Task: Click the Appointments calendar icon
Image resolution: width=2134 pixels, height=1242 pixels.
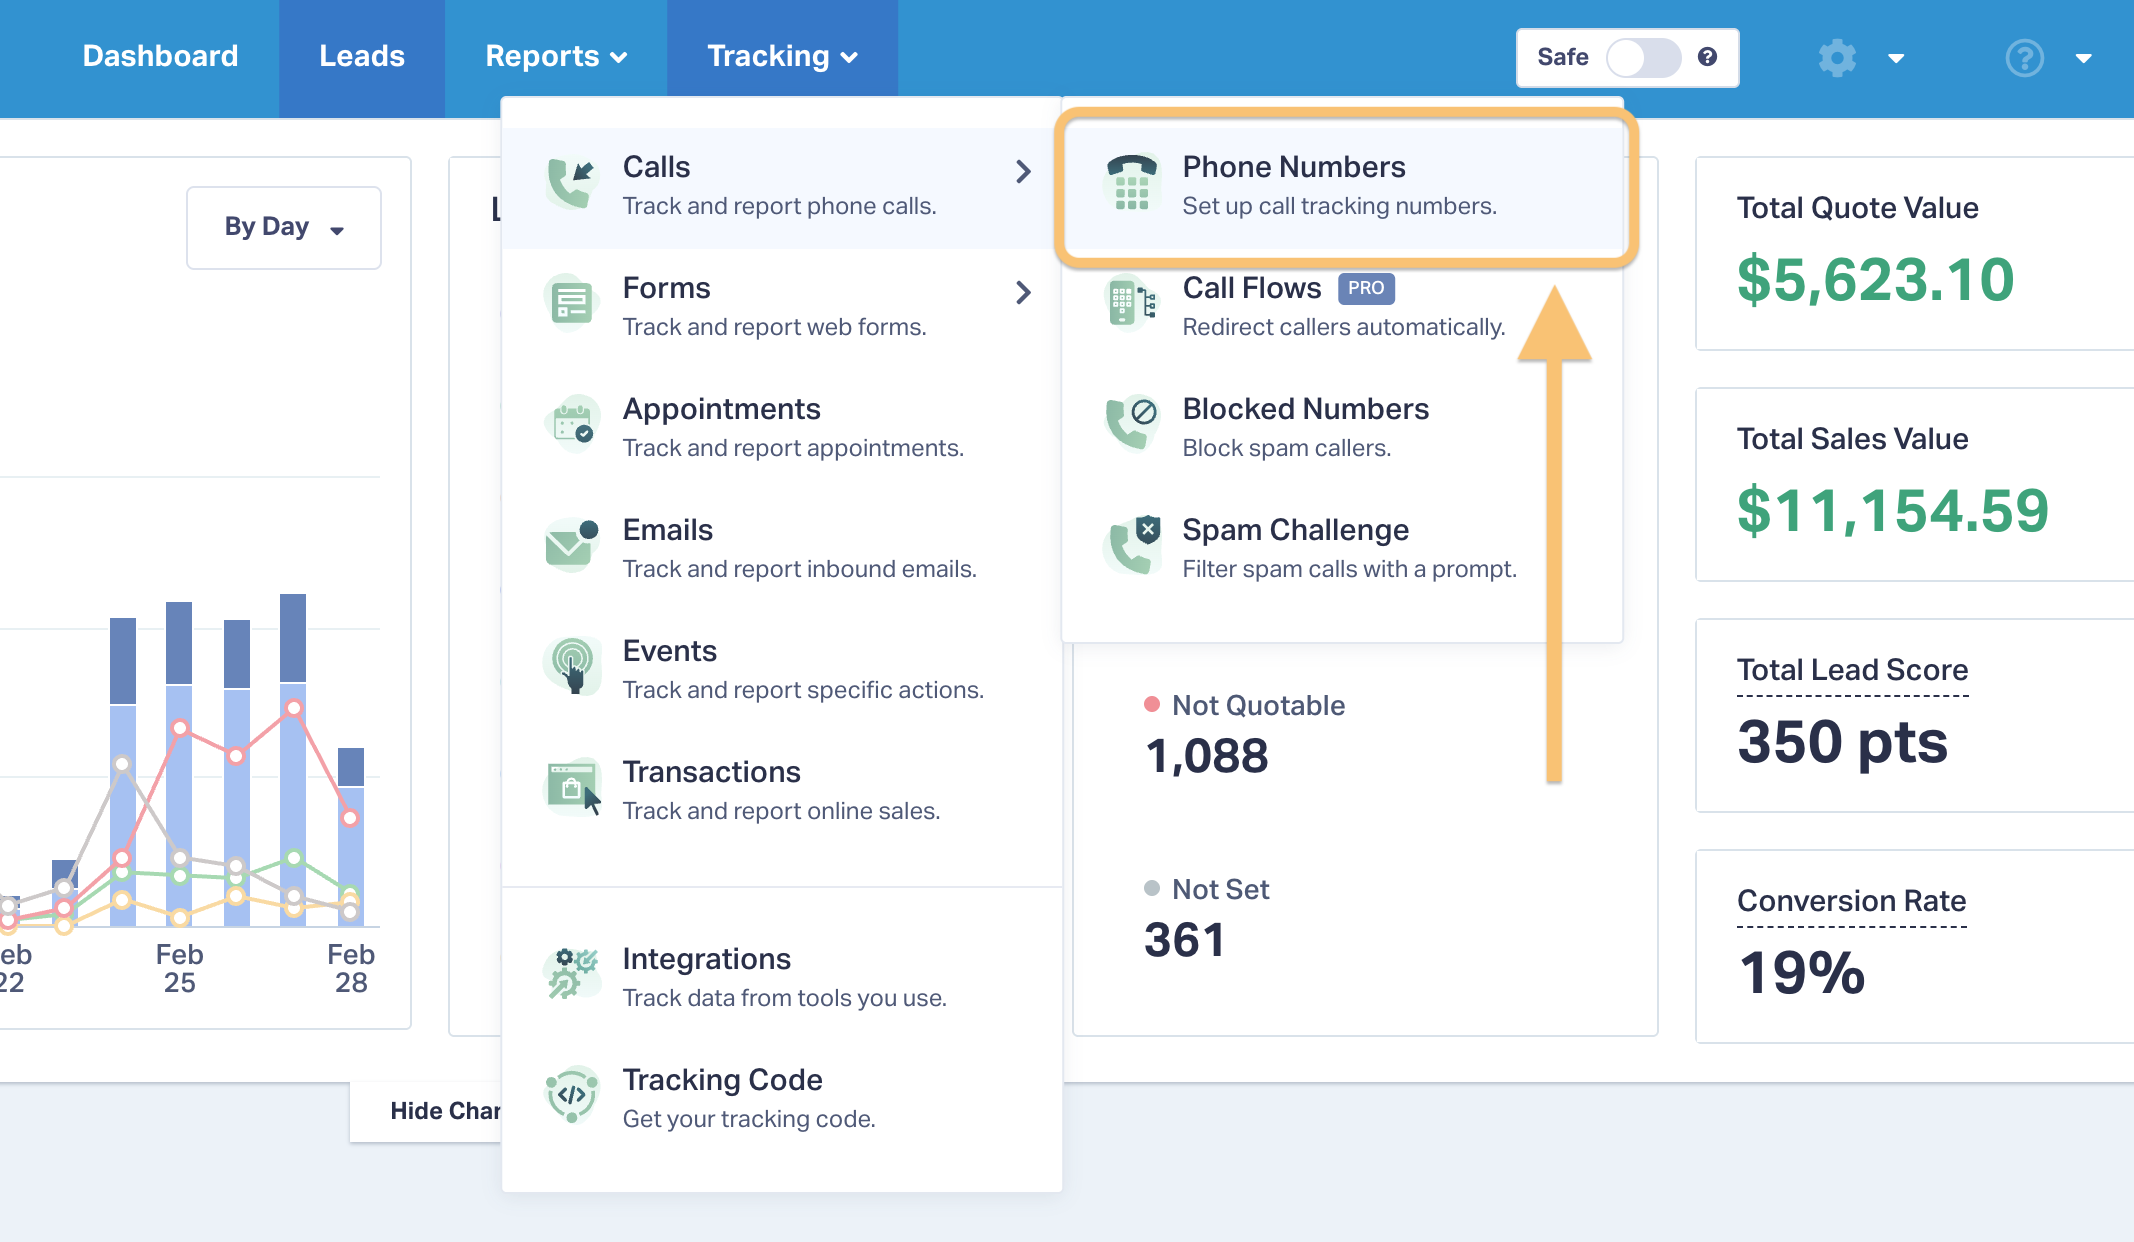Action: 572,424
